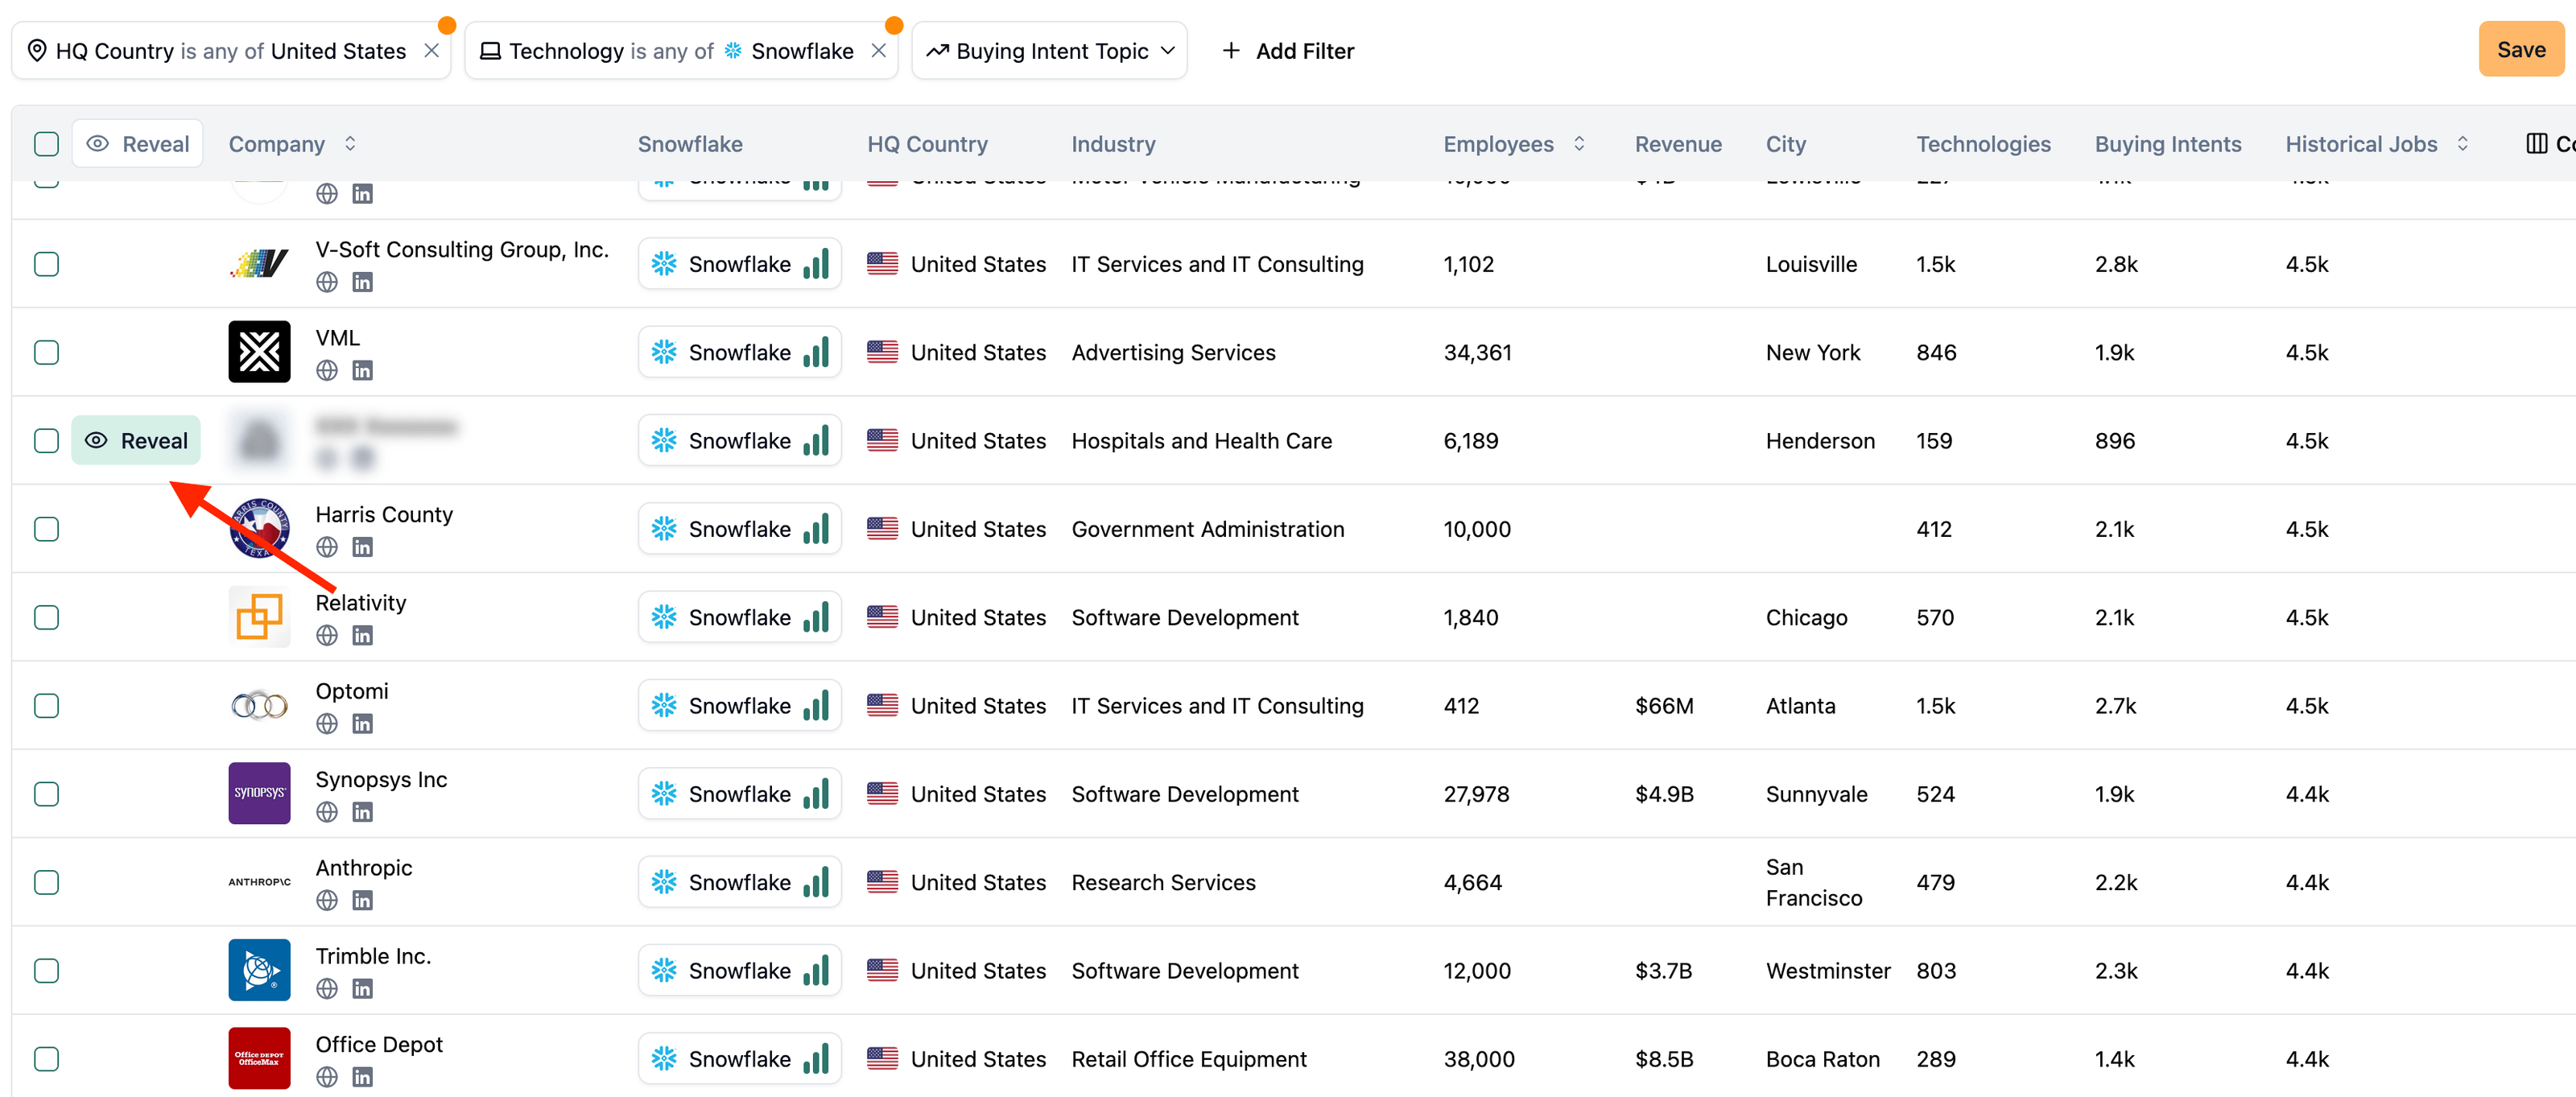
Task: Click Add Filter
Action: [1287, 51]
